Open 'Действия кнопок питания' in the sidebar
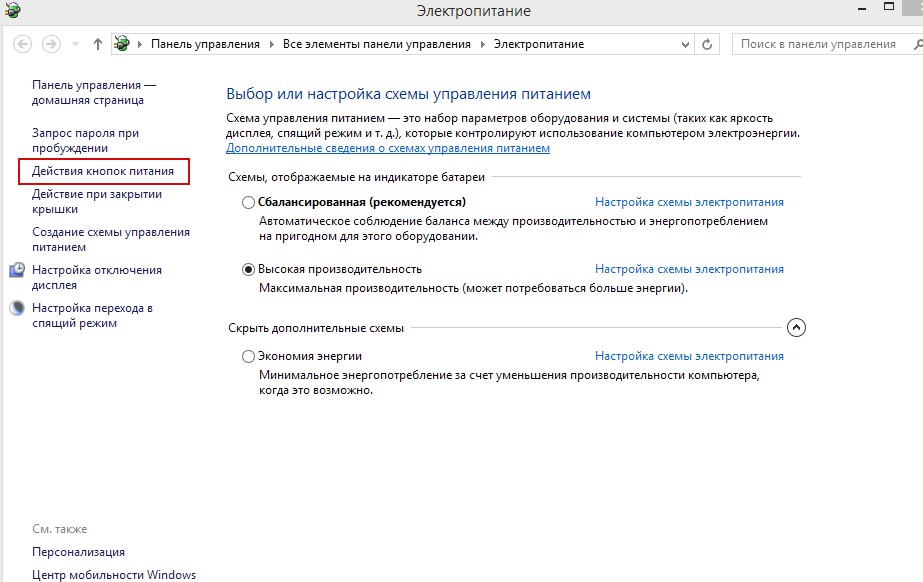 tap(103, 171)
